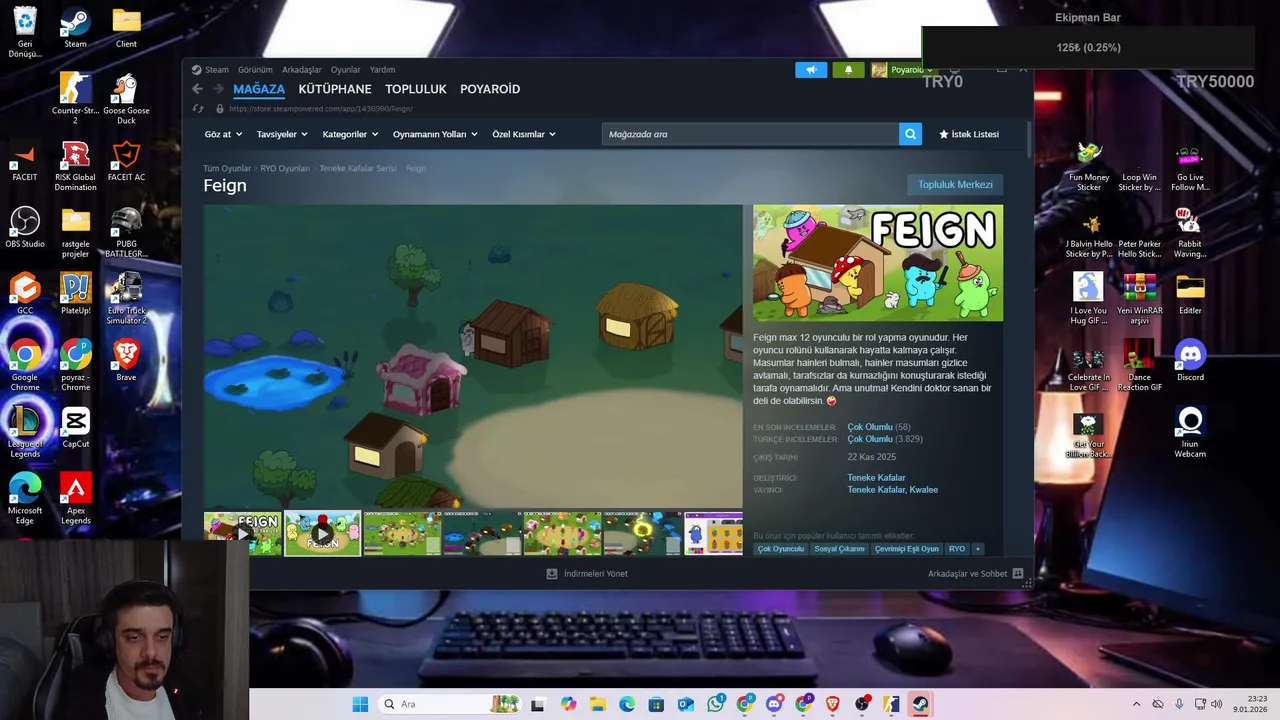This screenshot has width=1280, height=720.
Task: Select the Sosyal Çıkarım tag
Action: click(839, 549)
